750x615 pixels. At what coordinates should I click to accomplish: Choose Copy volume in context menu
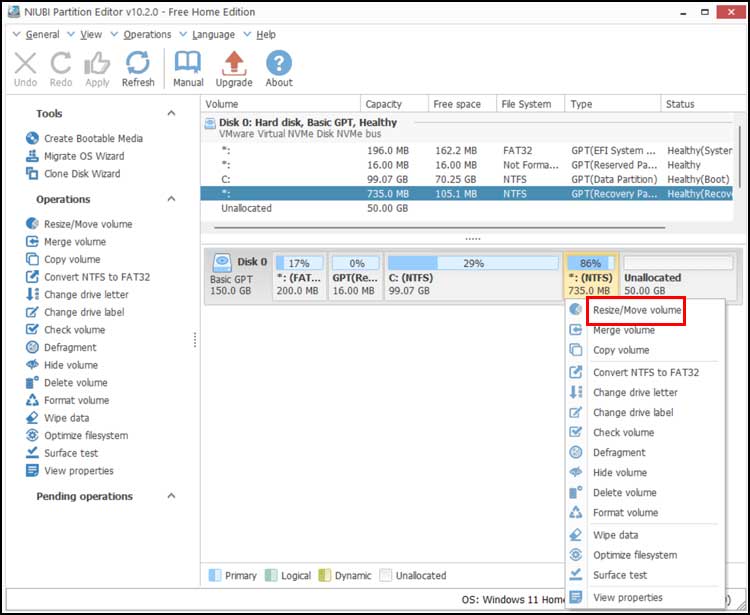pos(645,350)
